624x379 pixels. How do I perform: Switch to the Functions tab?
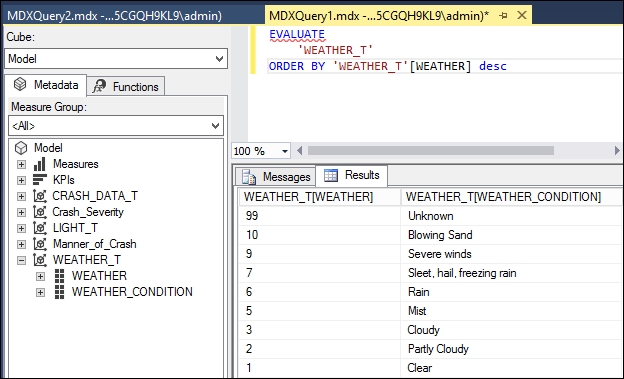(126, 86)
